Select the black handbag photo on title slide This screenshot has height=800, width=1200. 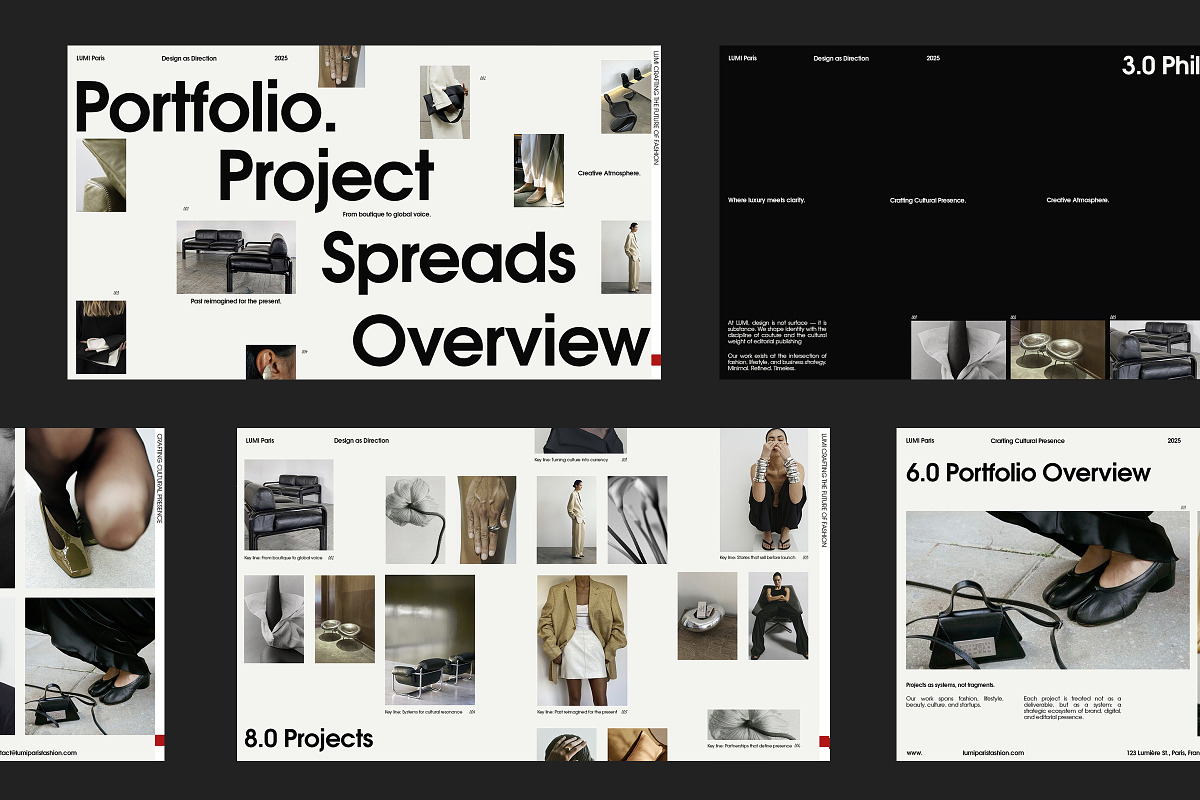coord(445,102)
